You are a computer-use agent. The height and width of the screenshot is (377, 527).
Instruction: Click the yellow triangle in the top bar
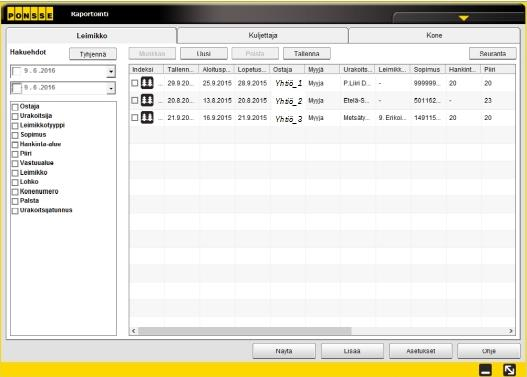[463, 18]
